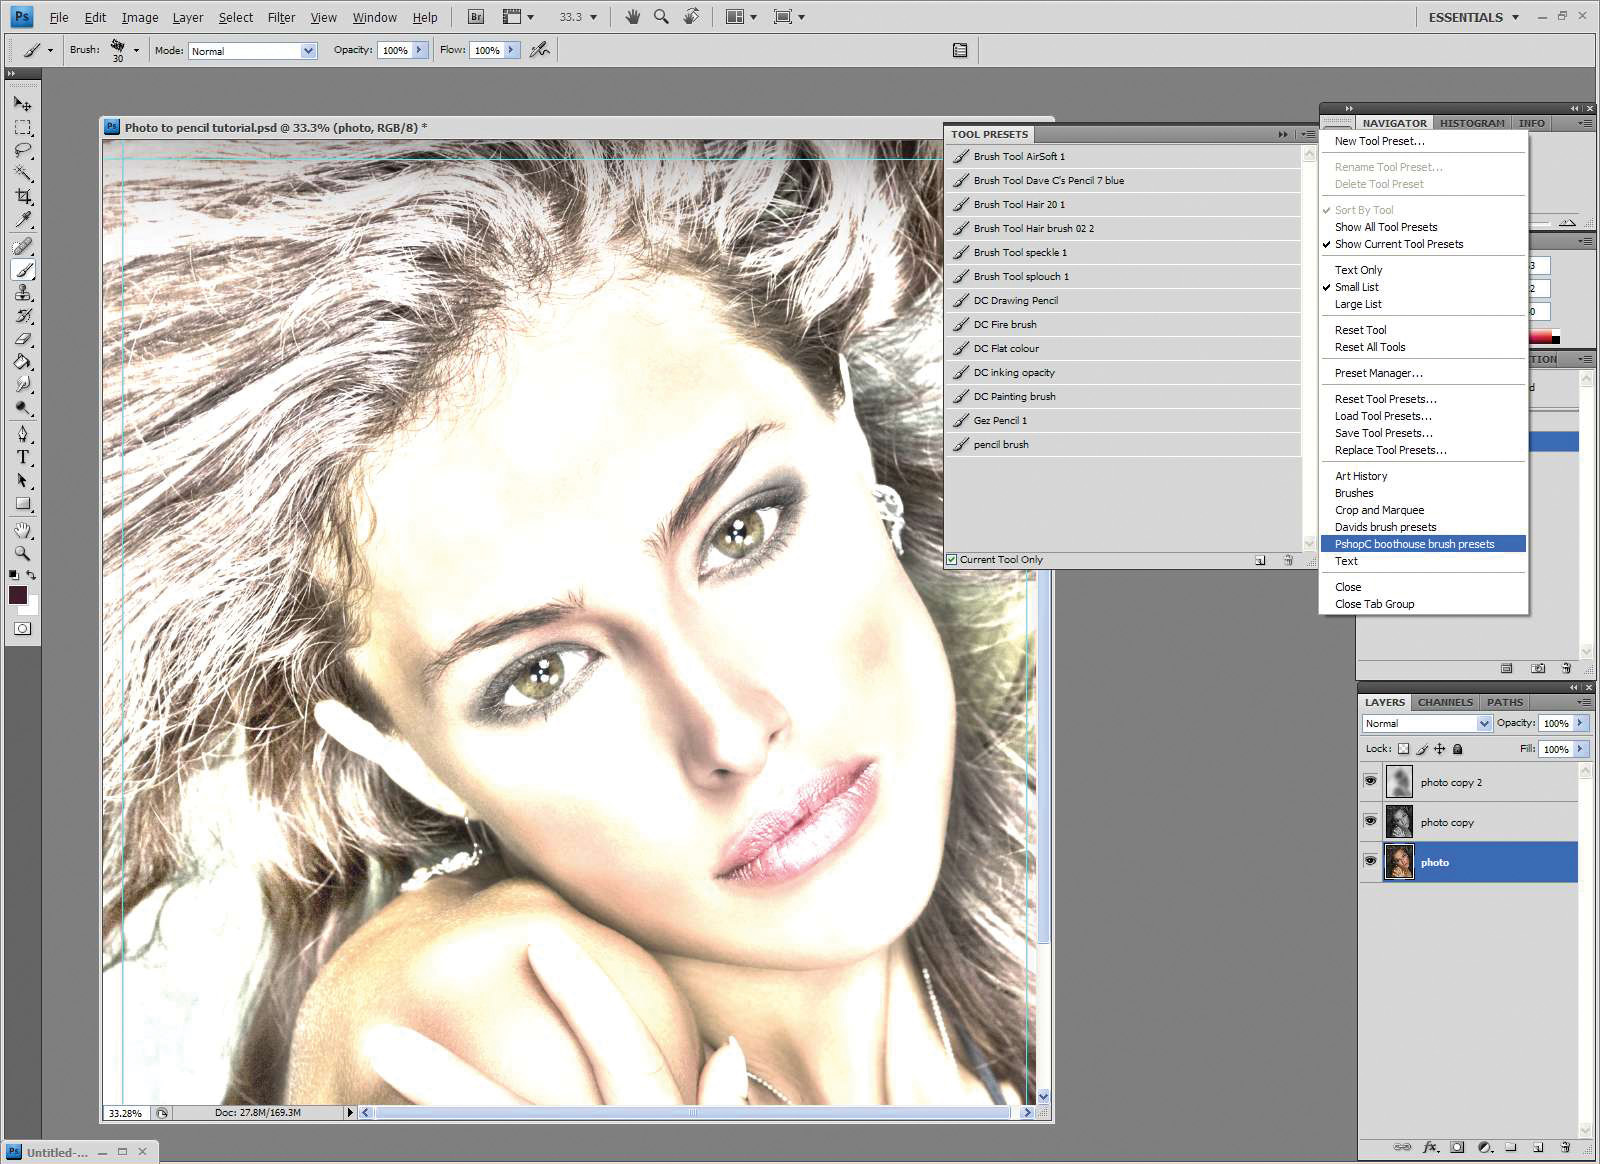Select the pencil brush tool preset
Screen dimensions: 1600x1164
(1001, 444)
